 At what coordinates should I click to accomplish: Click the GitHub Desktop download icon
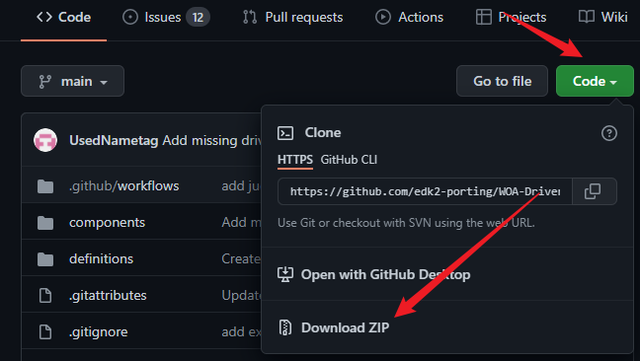tap(285, 274)
